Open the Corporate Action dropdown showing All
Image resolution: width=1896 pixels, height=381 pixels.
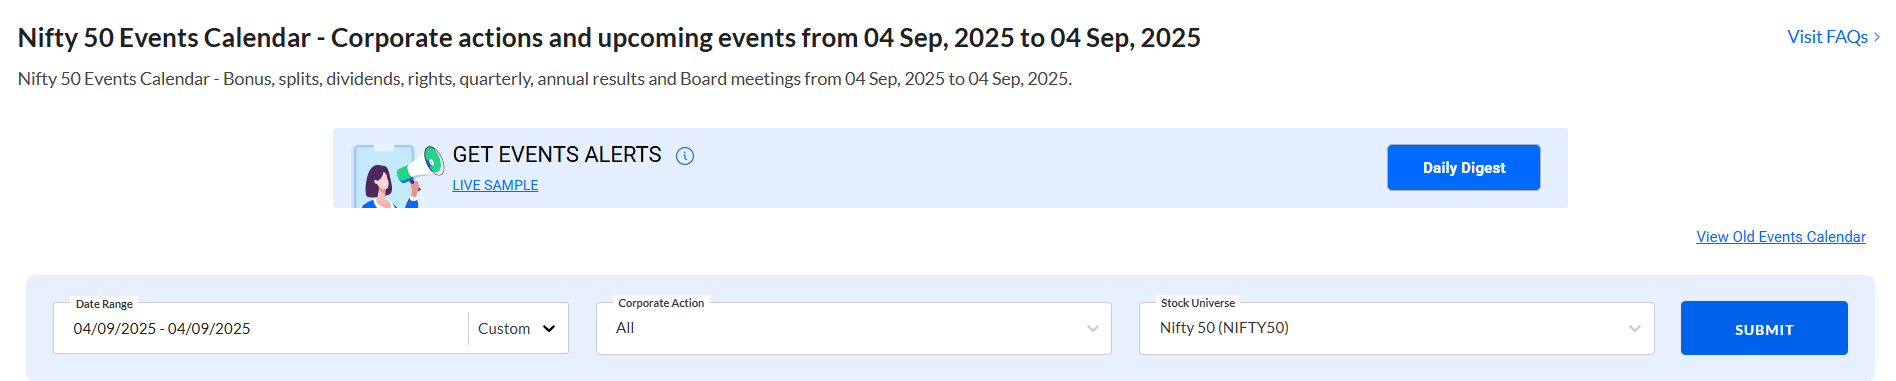(x=853, y=328)
